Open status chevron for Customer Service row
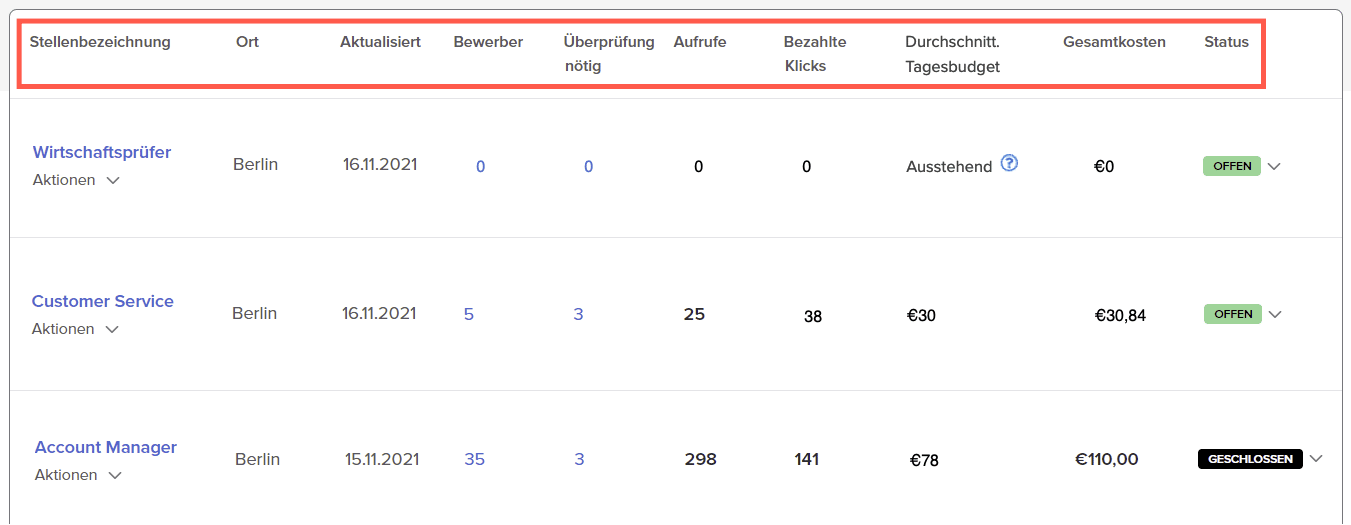 point(1275,314)
